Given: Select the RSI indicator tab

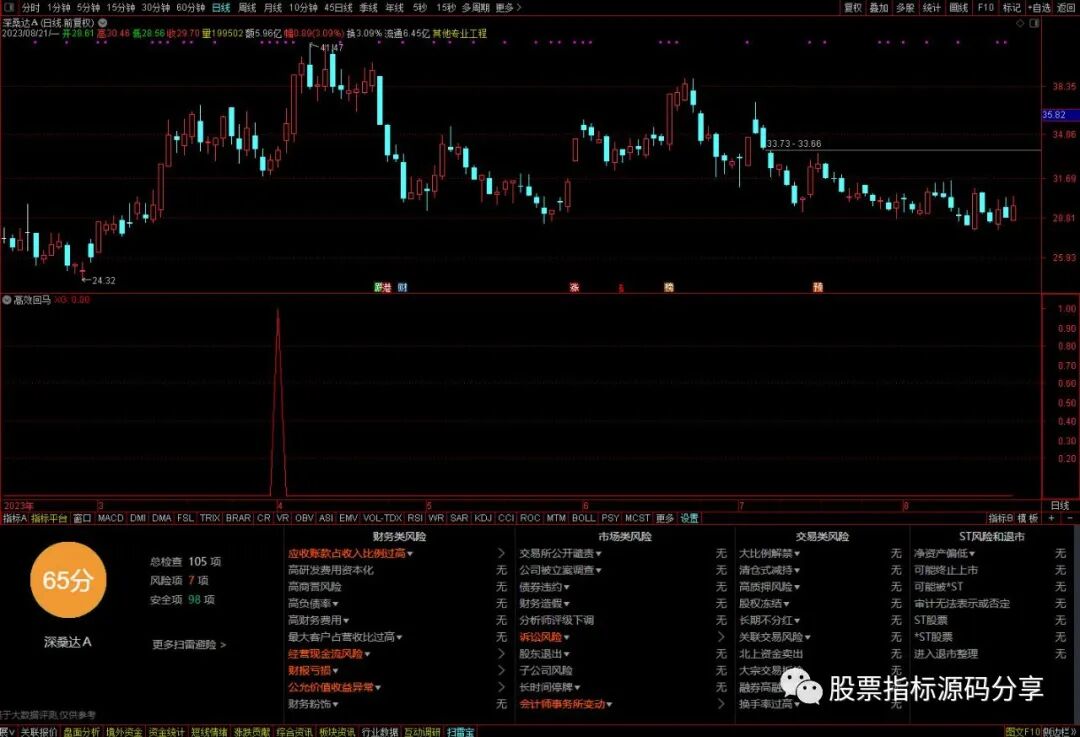Looking at the screenshot, I should [415, 518].
